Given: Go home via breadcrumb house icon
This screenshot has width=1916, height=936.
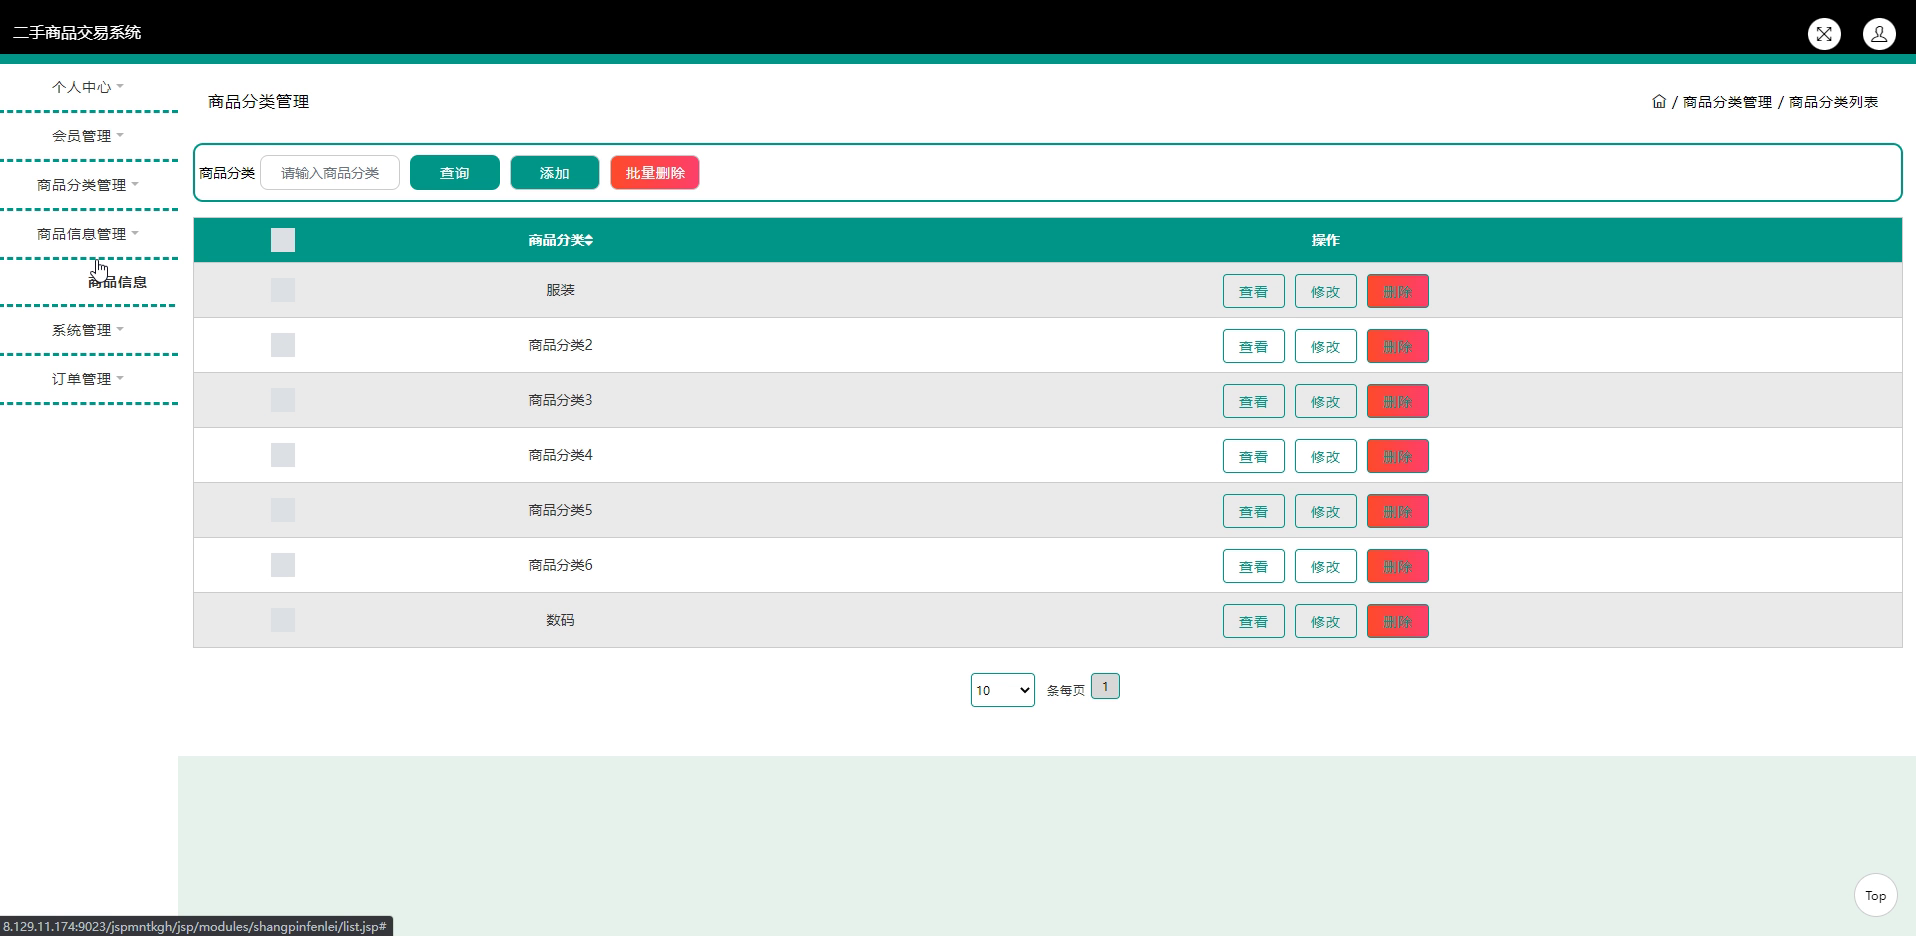Looking at the screenshot, I should coord(1659,101).
